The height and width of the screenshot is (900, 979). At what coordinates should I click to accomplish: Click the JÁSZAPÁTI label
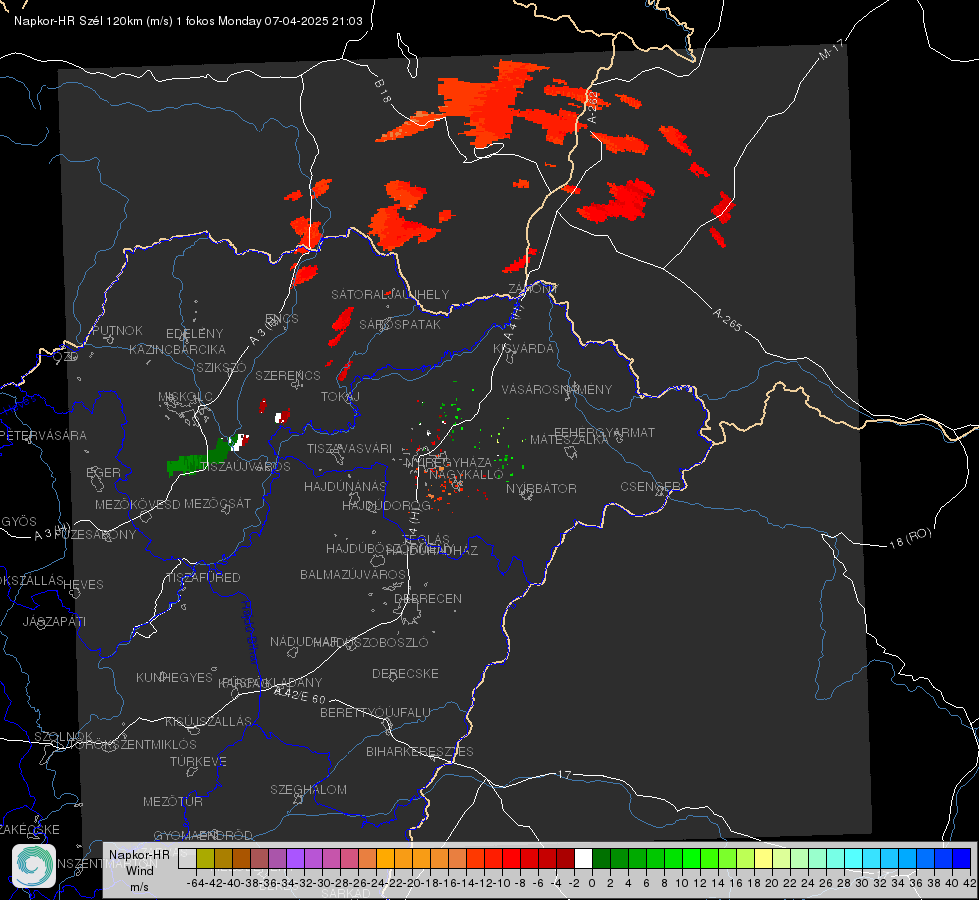pyautogui.click(x=54, y=621)
